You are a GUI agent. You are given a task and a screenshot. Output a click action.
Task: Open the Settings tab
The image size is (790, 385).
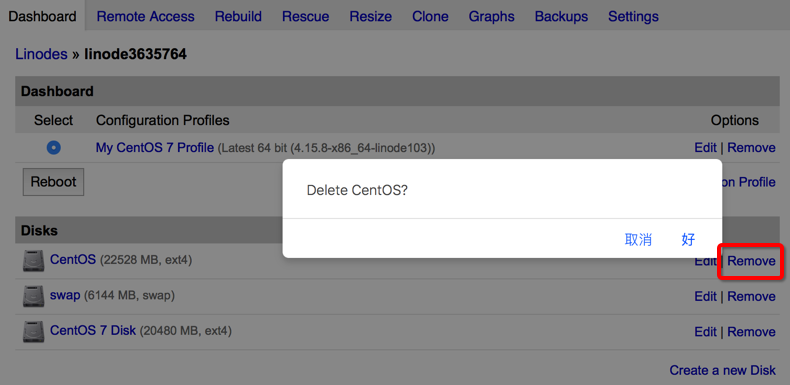(x=633, y=17)
